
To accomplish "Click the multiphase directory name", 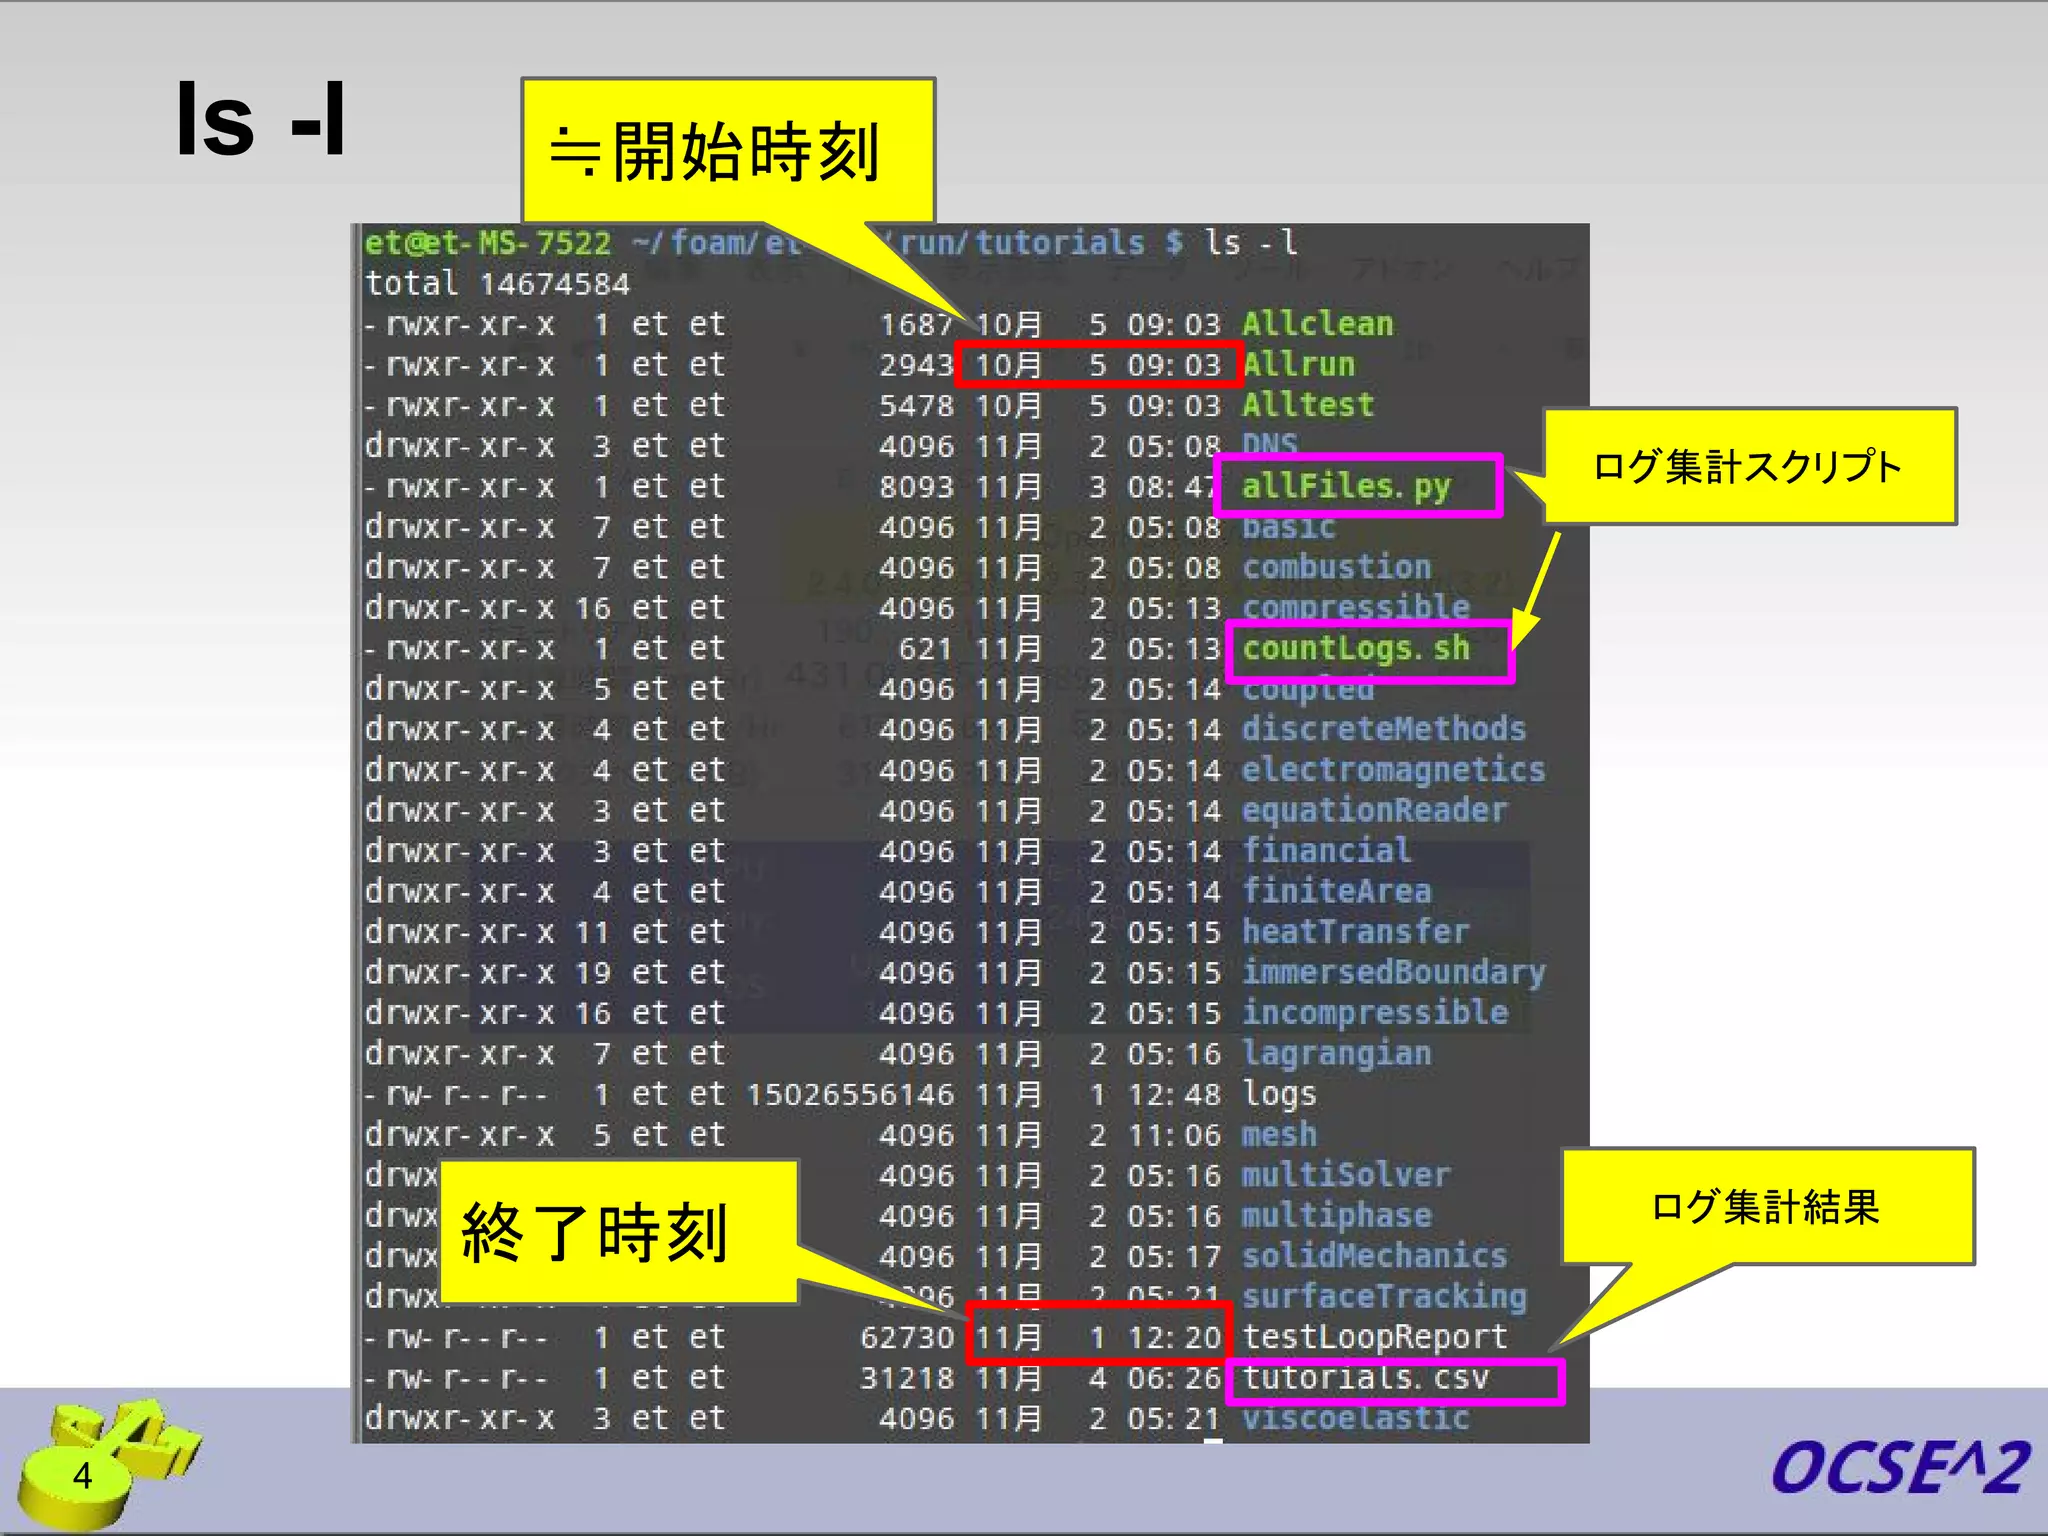I will [1336, 1216].
